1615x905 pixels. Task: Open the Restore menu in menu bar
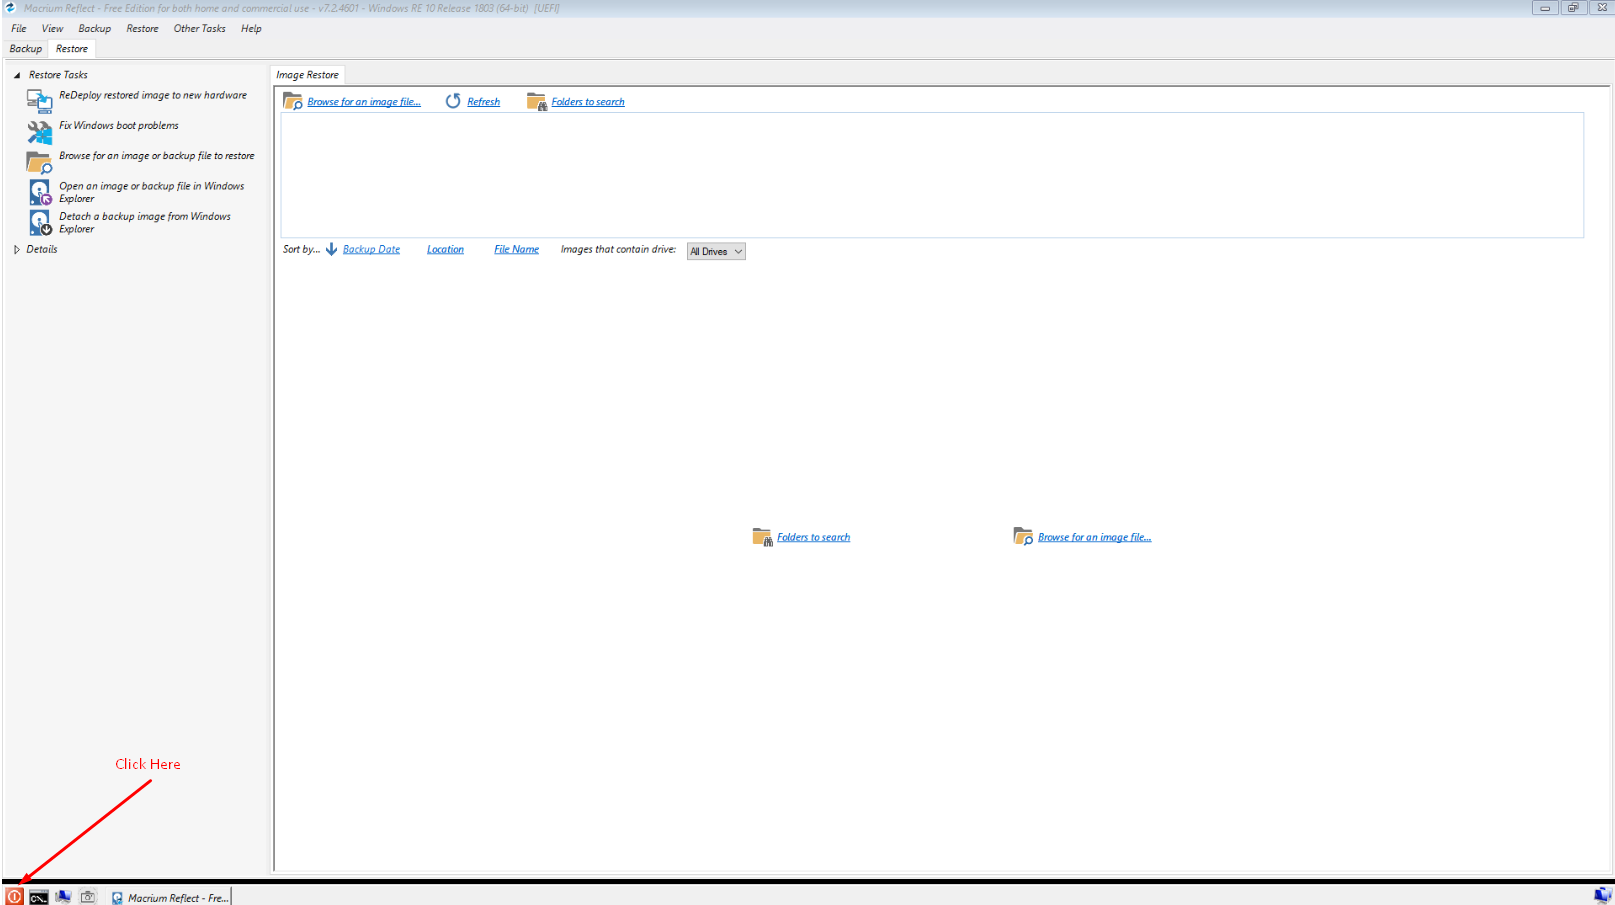[x=142, y=28]
